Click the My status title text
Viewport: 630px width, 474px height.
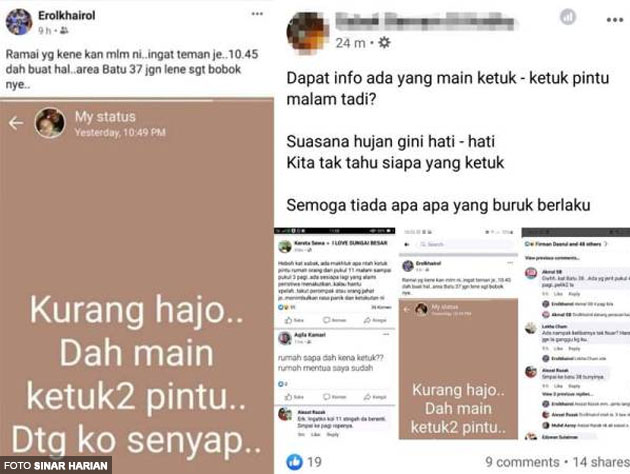coord(105,116)
